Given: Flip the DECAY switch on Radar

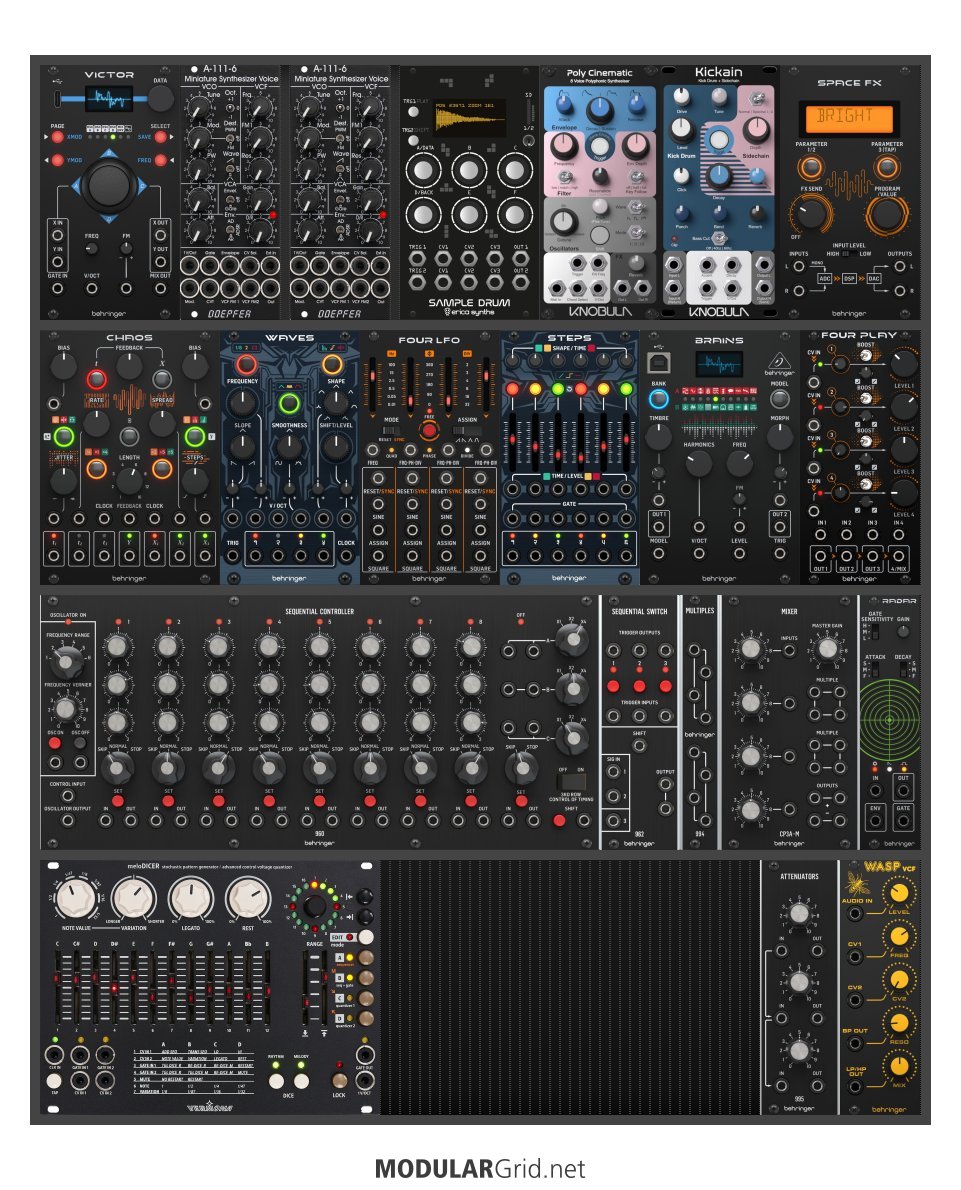Looking at the screenshot, I should pos(904,669).
